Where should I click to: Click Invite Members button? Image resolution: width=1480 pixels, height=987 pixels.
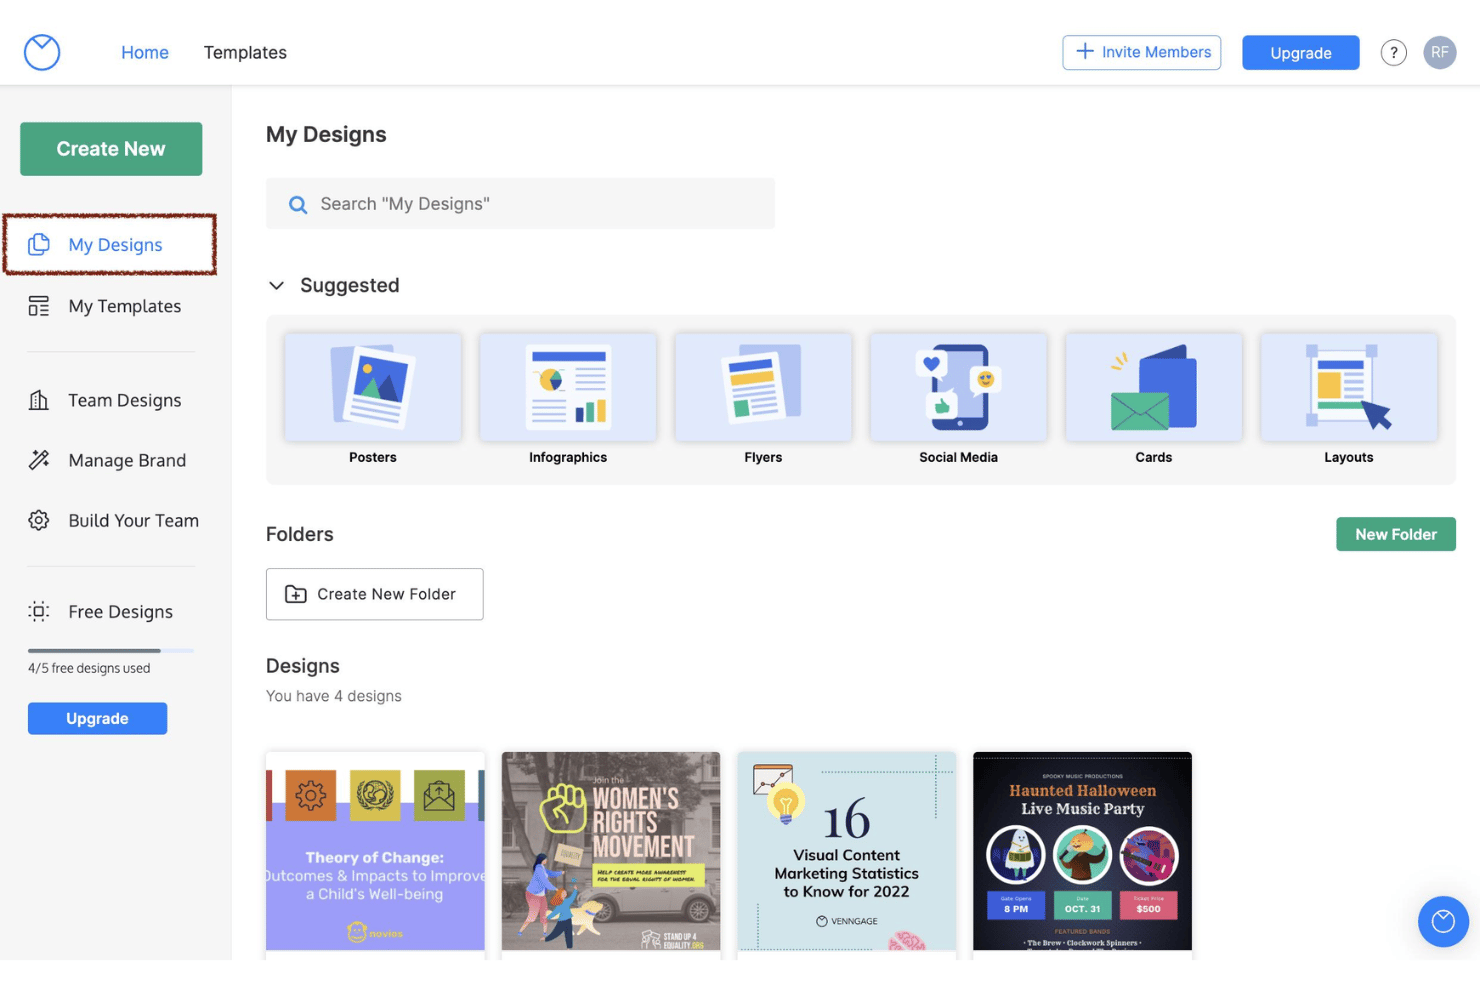1141,52
